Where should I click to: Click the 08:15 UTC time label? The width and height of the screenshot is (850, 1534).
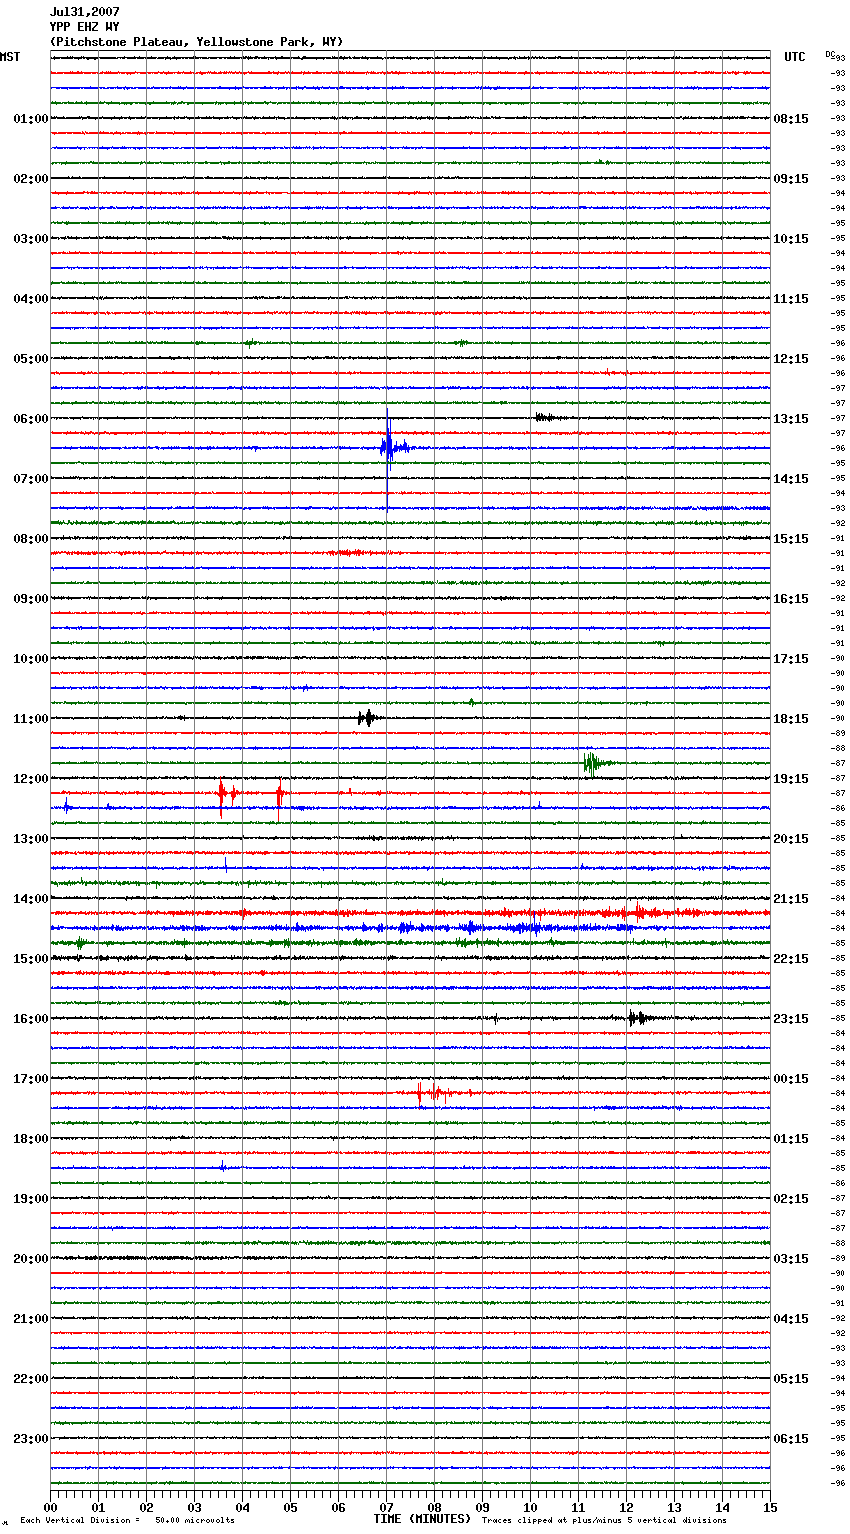(791, 119)
